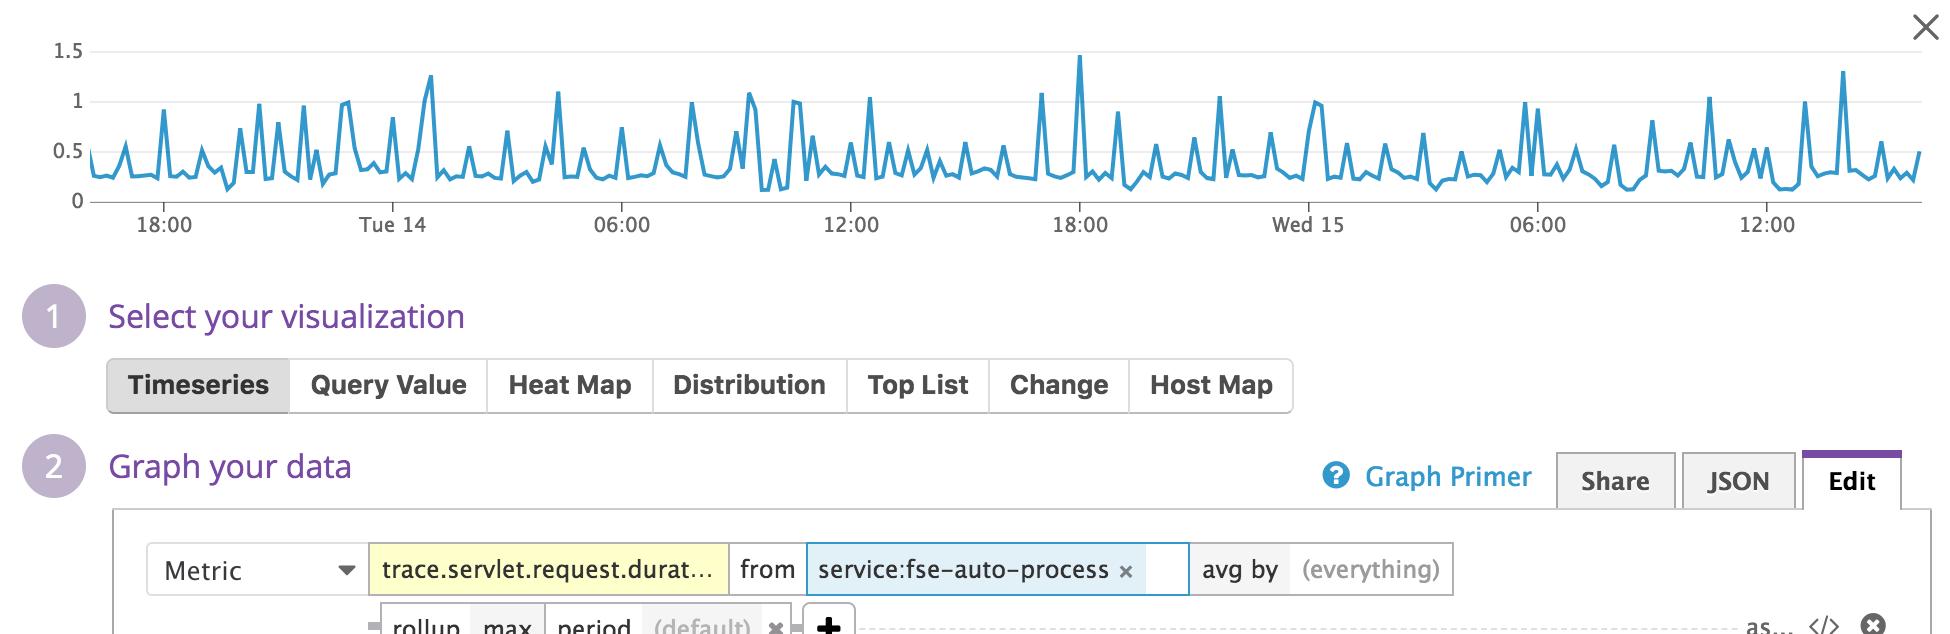1950x634 pixels.
Task: Toggle the raw query code view icon
Action: [x=1824, y=625]
